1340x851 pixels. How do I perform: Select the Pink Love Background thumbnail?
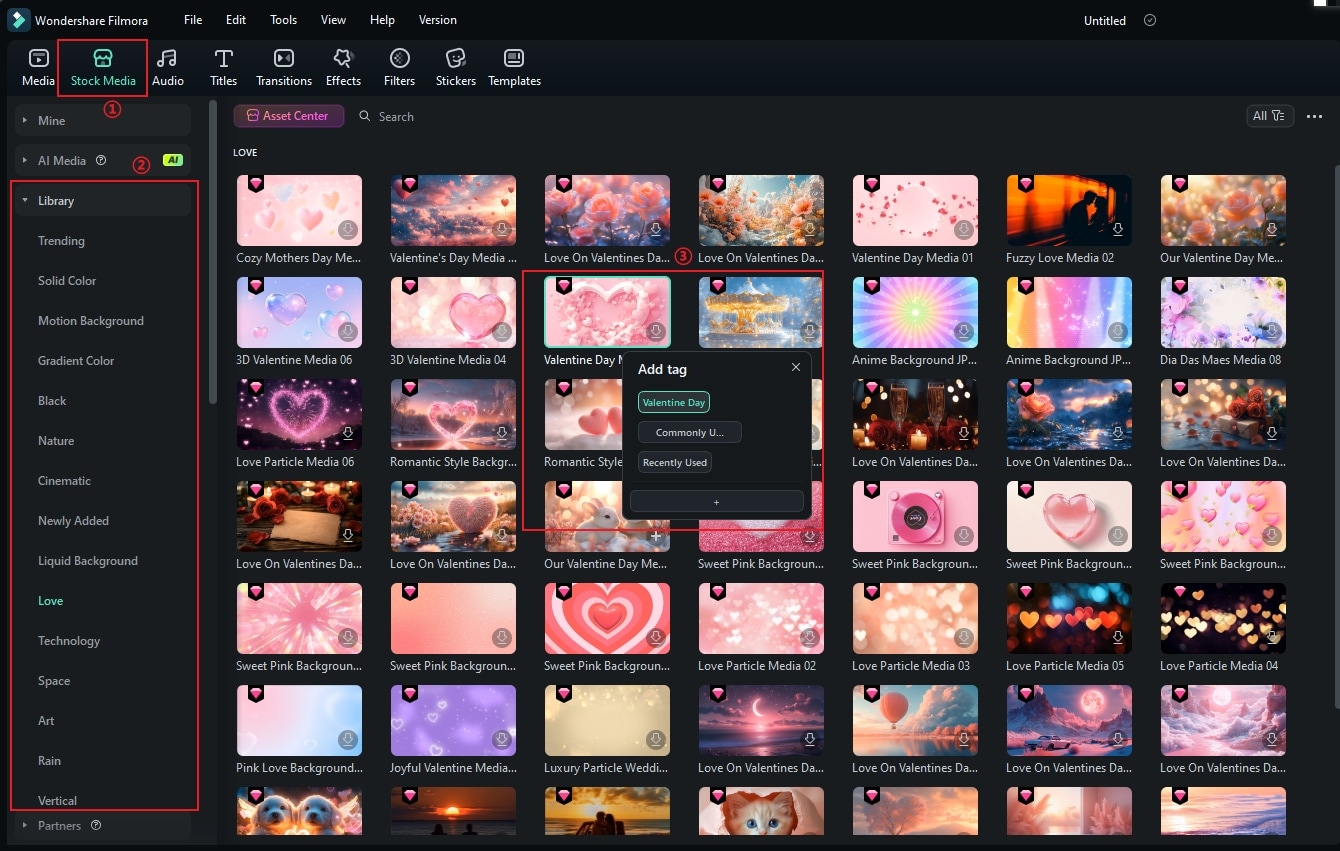pos(299,720)
